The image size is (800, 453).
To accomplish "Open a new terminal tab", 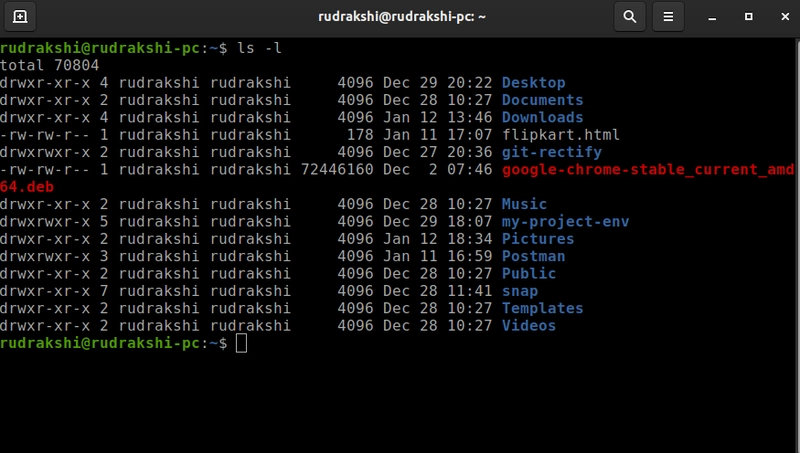I will click(20, 17).
